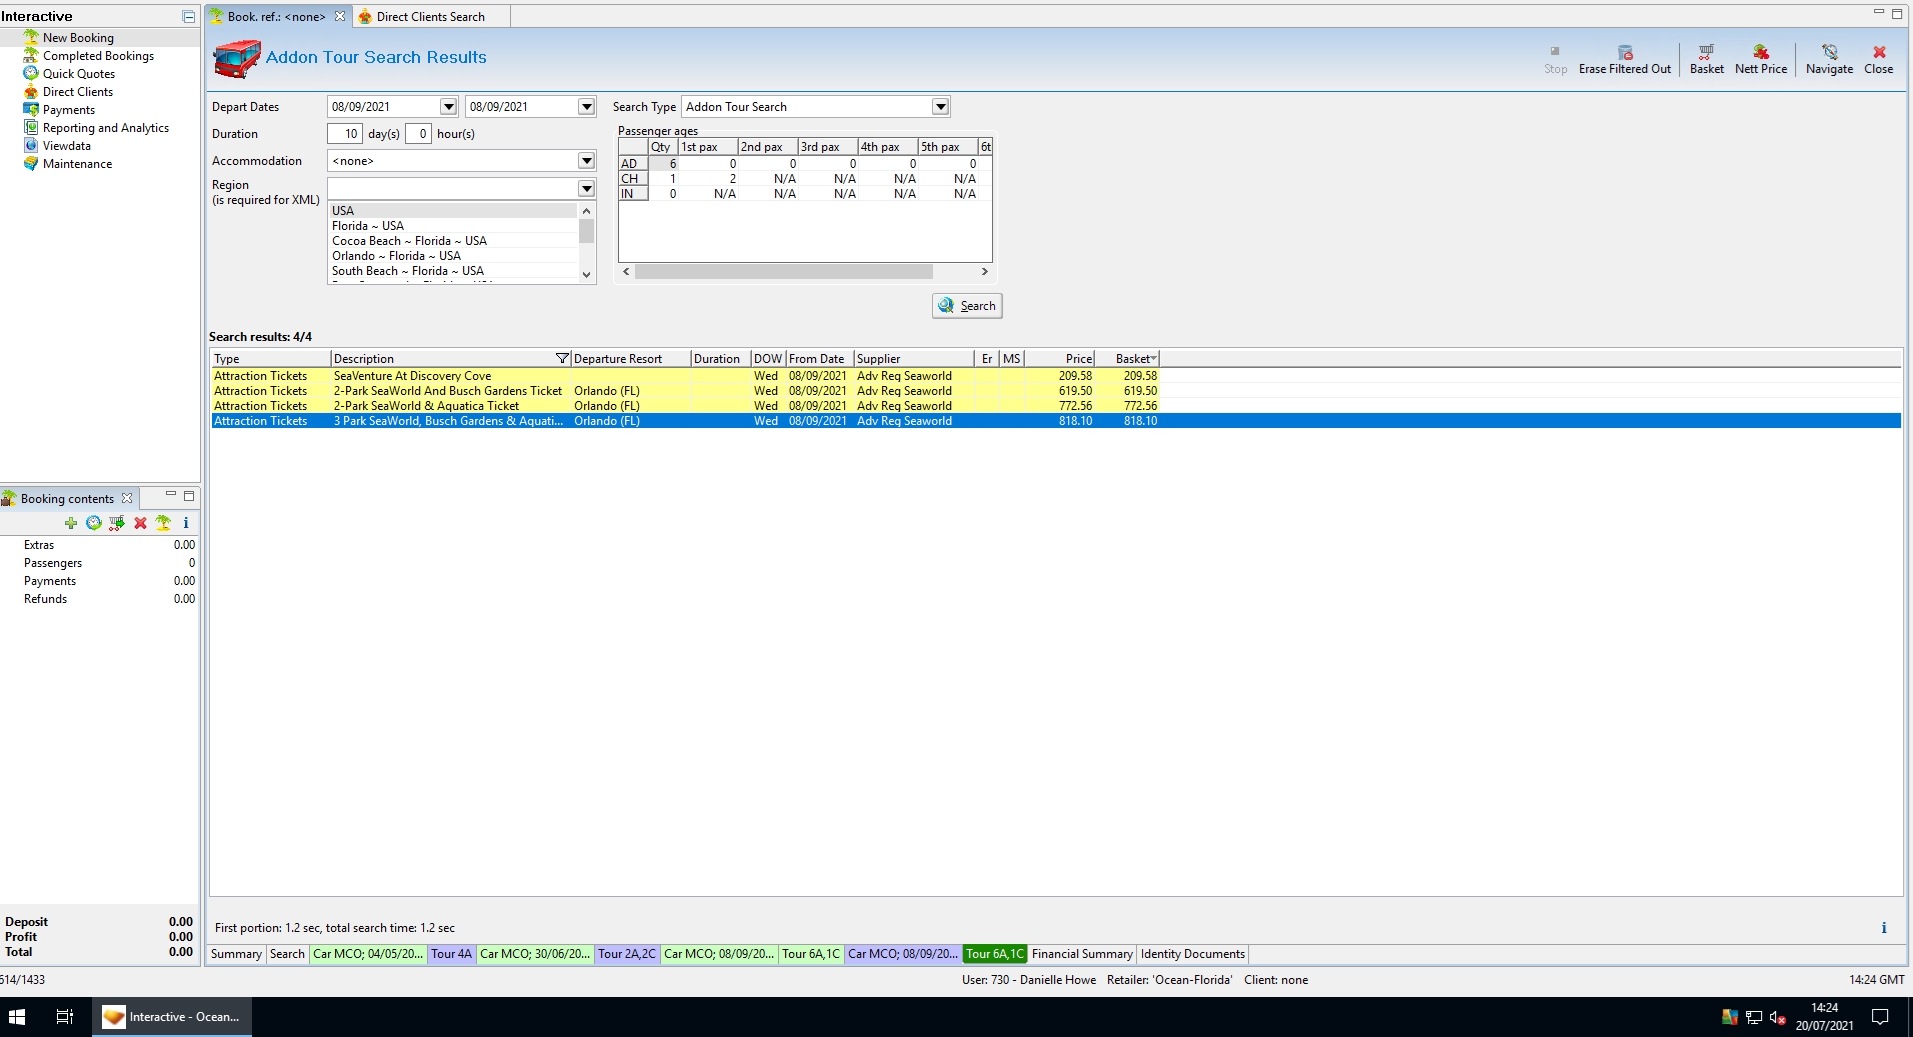Click the Price column header

(1060, 358)
